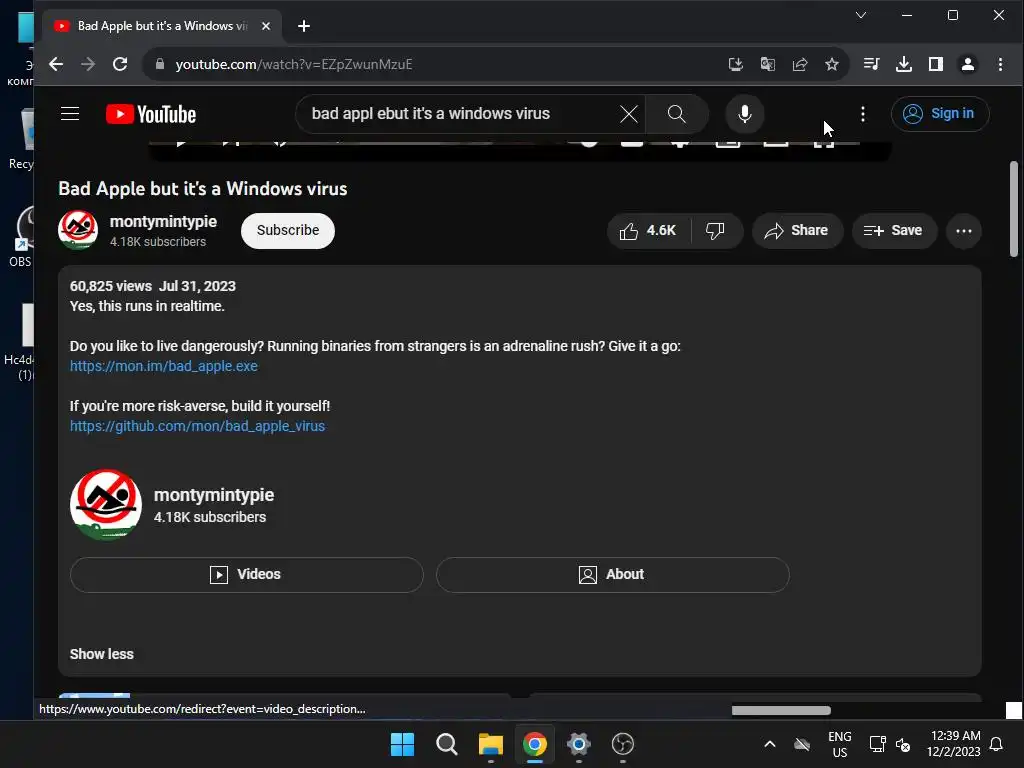Open Chrome downloads
The image size is (1024, 768).
904,64
